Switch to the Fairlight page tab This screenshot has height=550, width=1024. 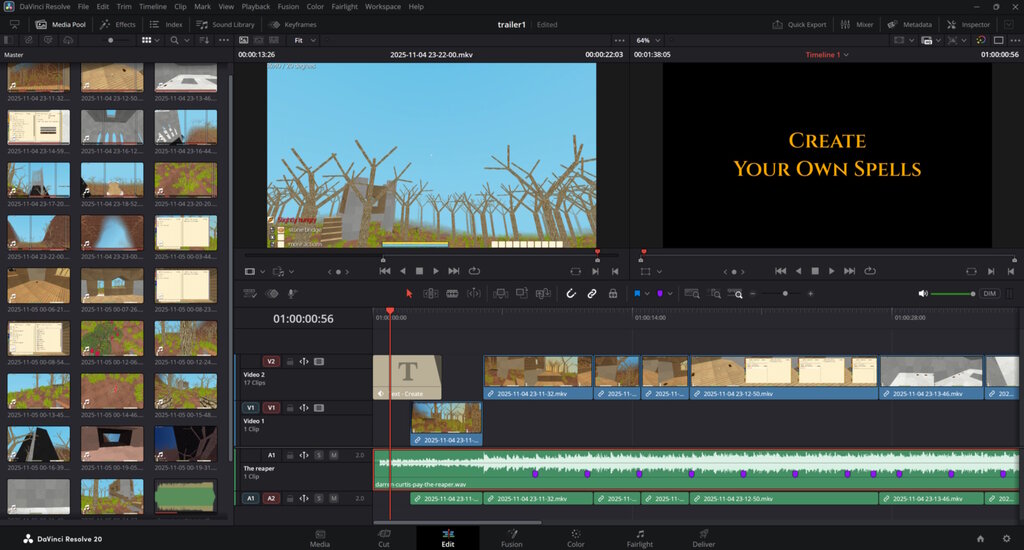pyautogui.click(x=639, y=538)
